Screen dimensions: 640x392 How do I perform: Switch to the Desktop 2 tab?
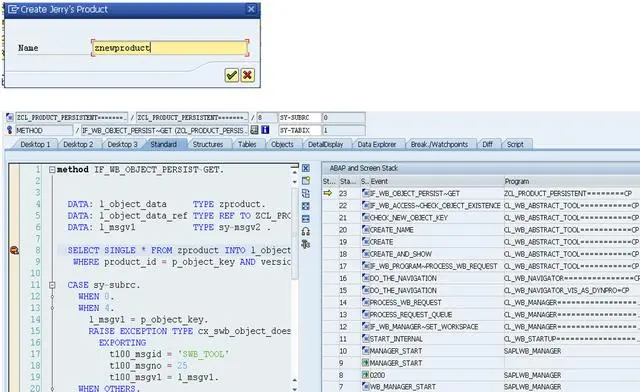pos(78,144)
